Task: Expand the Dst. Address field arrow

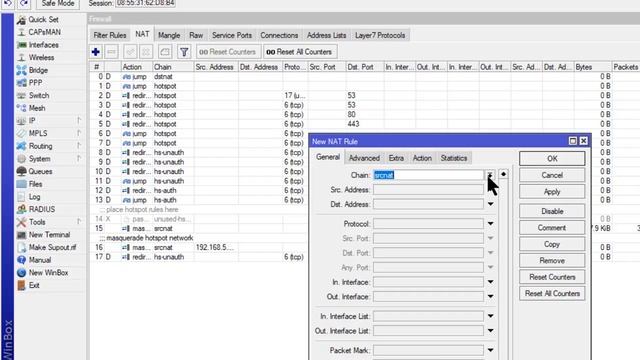Action: (x=490, y=204)
